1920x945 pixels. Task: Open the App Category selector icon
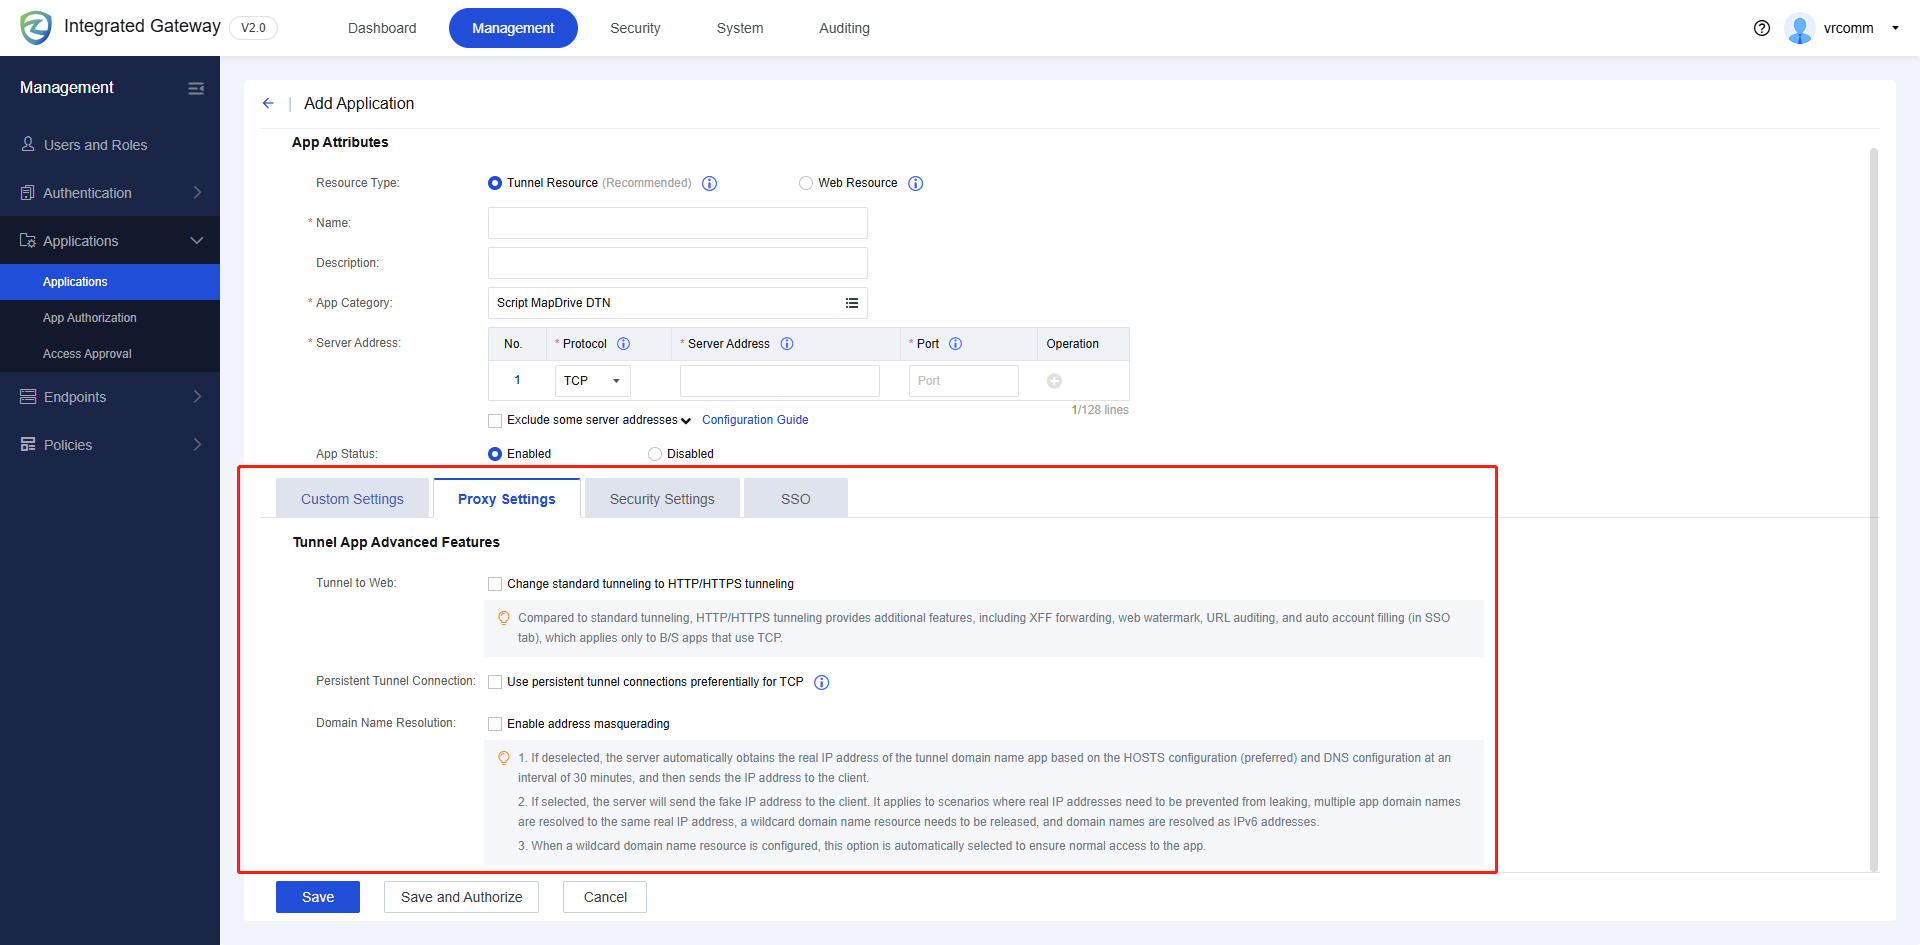click(x=852, y=303)
